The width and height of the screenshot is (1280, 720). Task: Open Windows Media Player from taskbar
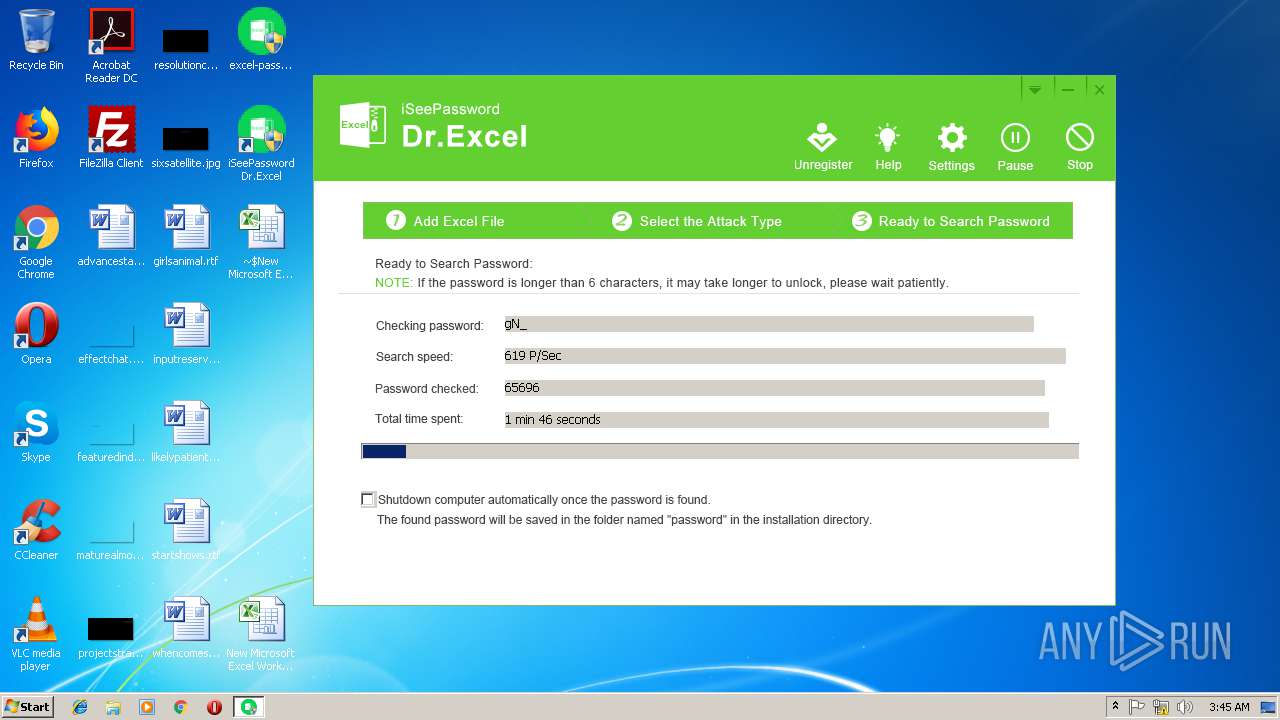[147, 707]
